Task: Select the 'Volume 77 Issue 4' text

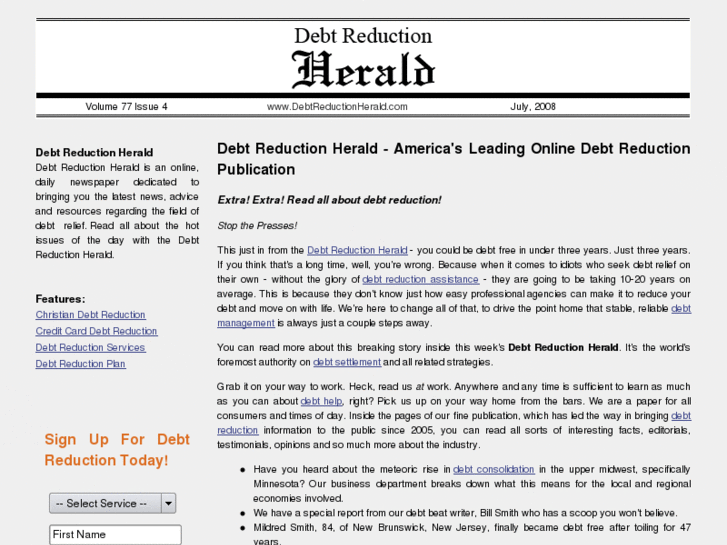Action: click(126, 107)
